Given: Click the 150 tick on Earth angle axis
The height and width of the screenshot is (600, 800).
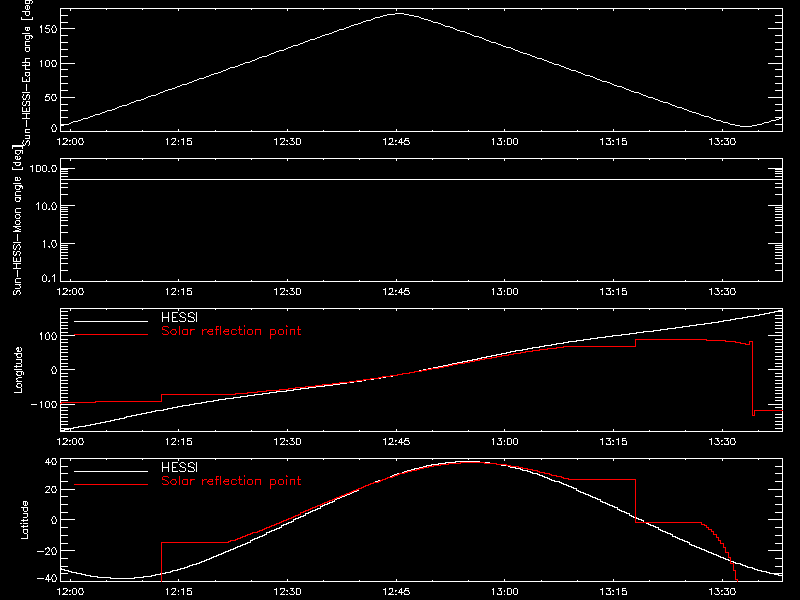Looking at the screenshot, I should [48, 29].
